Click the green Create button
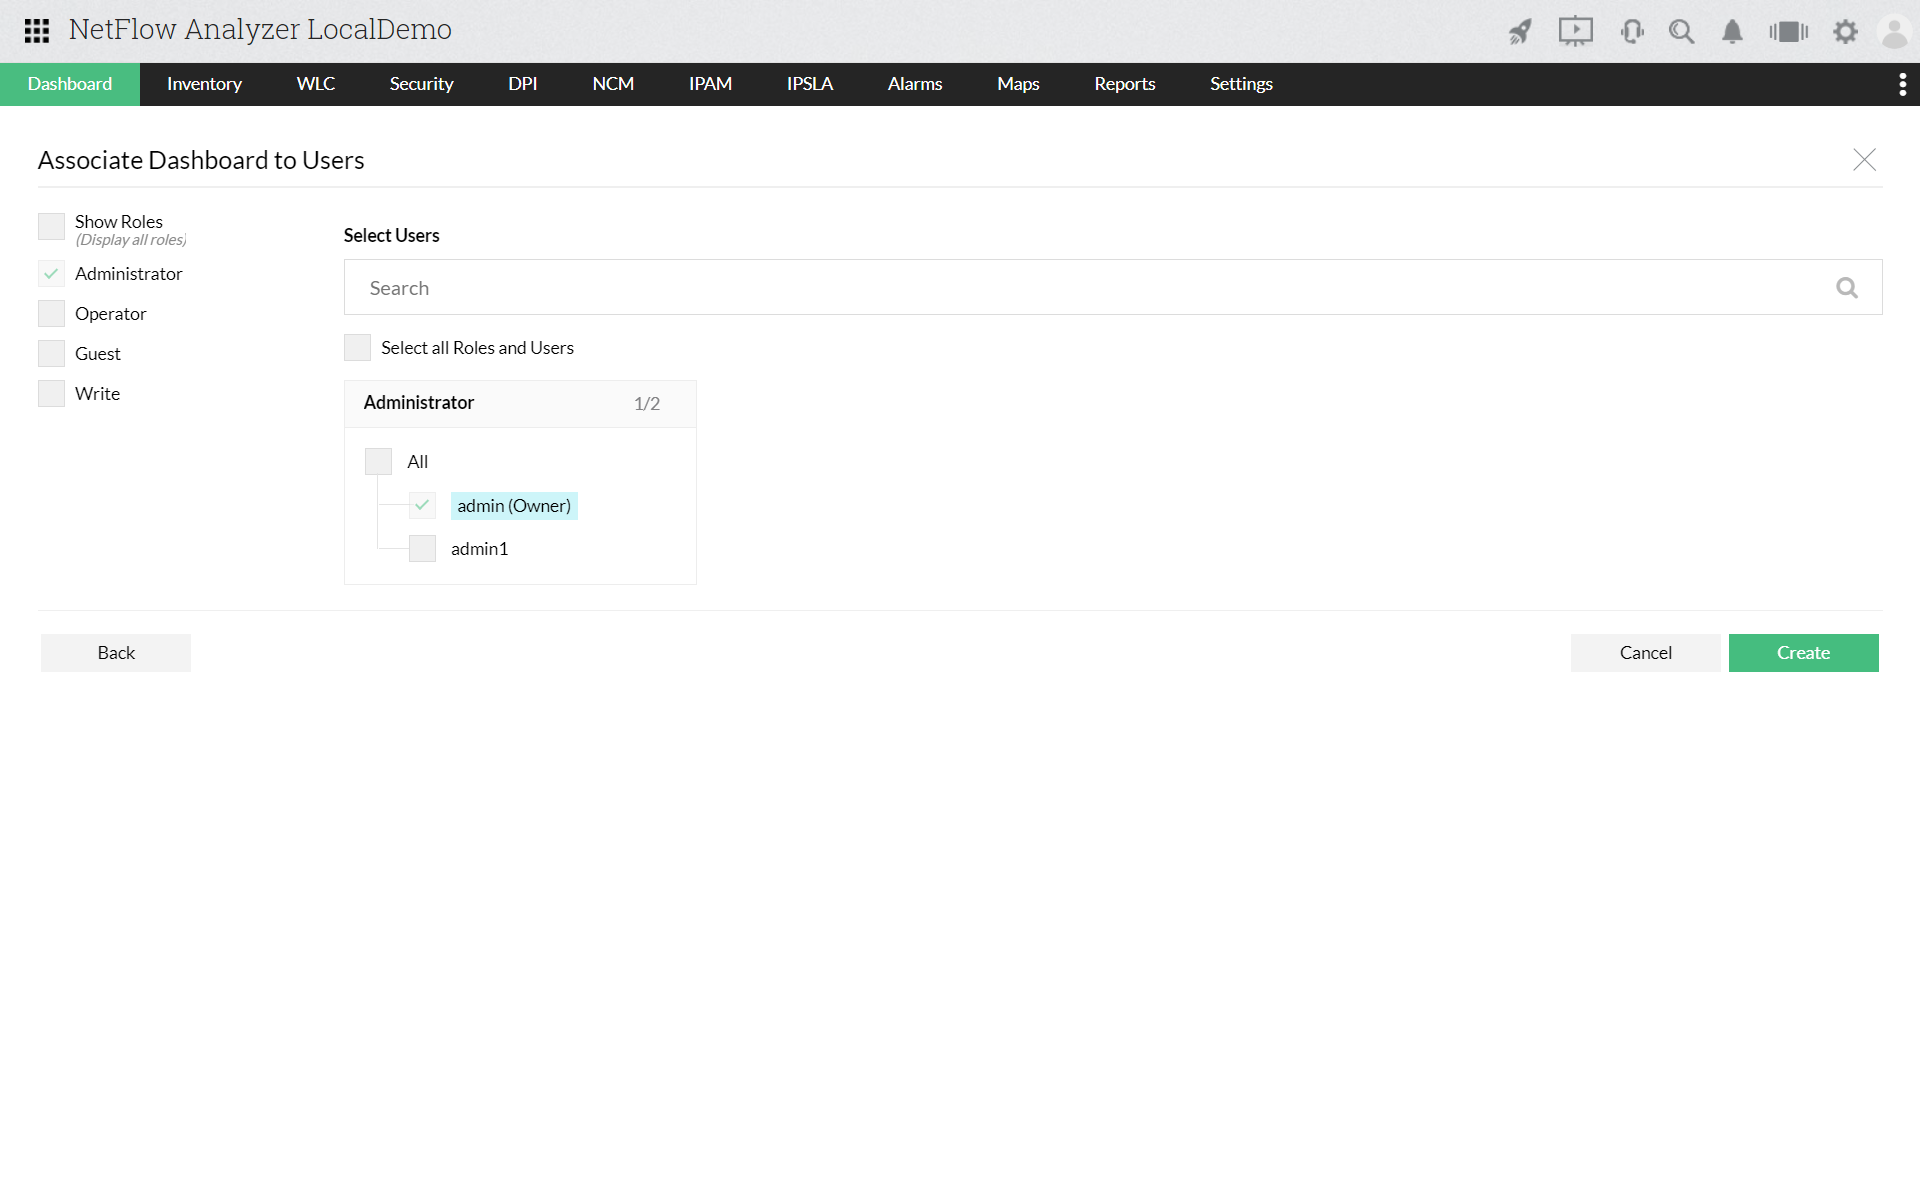This screenshot has height=1200, width=1920. (x=1803, y=653)
